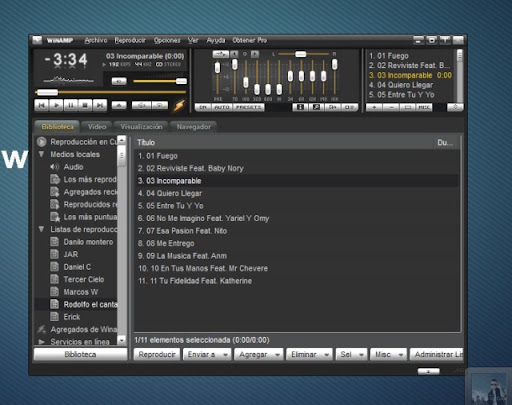Toggle repeat mode button
This screenshot has height=405, width=512.
[160, 105]
